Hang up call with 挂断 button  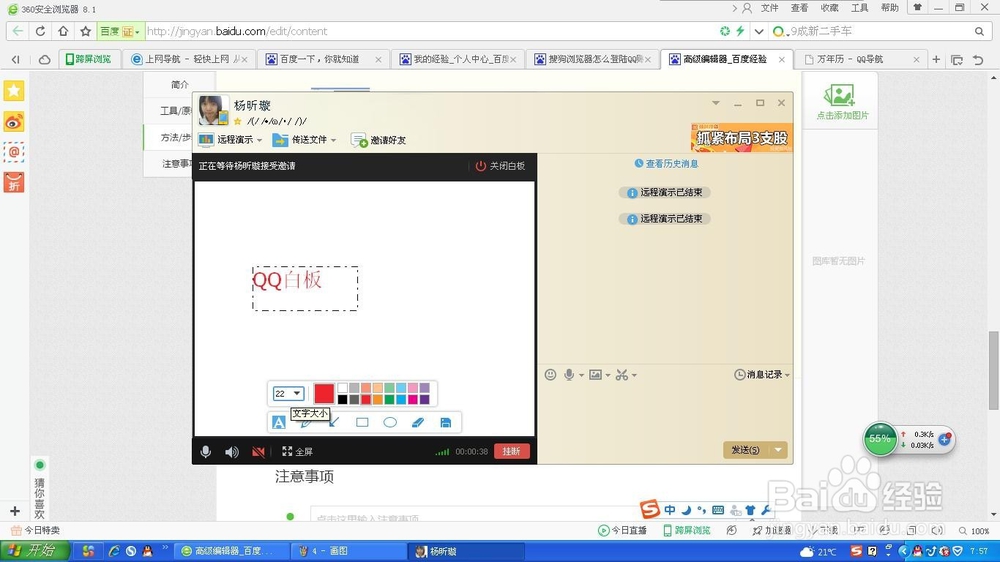point(511,451)
